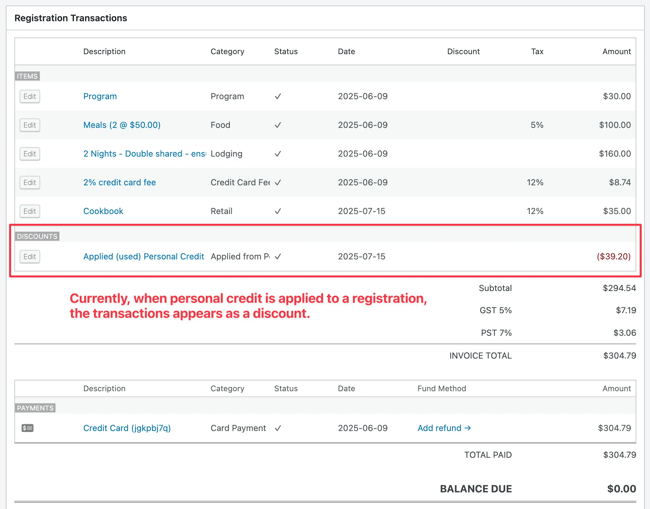650x509 pixels.
Task: Edit the Applied Personal Credit discount
Action: coord(29,257)
